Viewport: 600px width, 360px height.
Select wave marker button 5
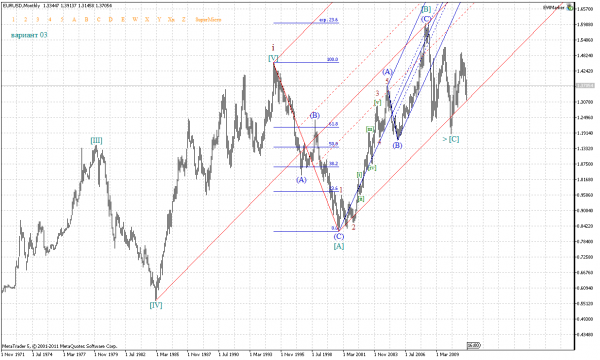tap(62, 20)
